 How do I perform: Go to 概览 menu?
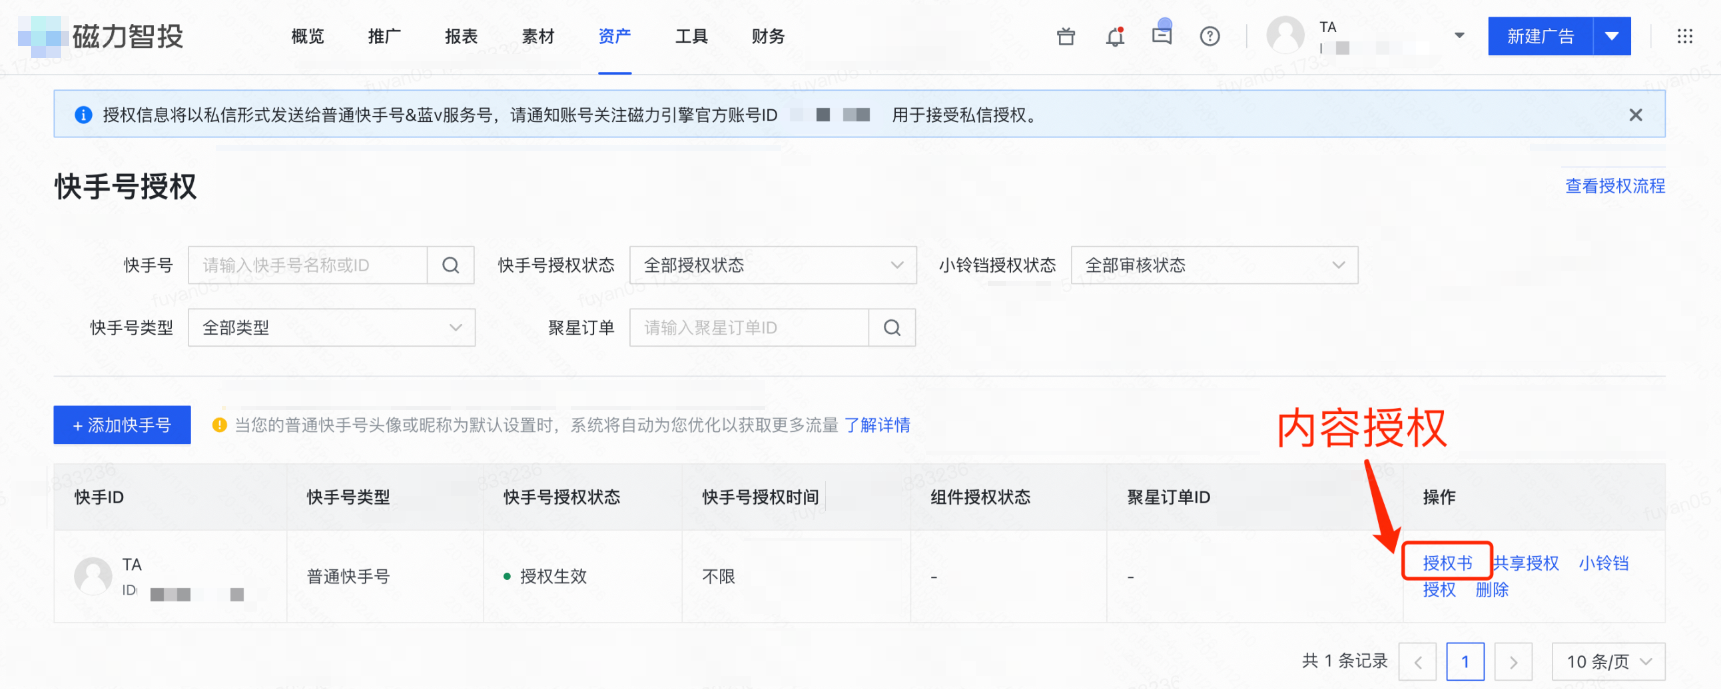(308, 37)
